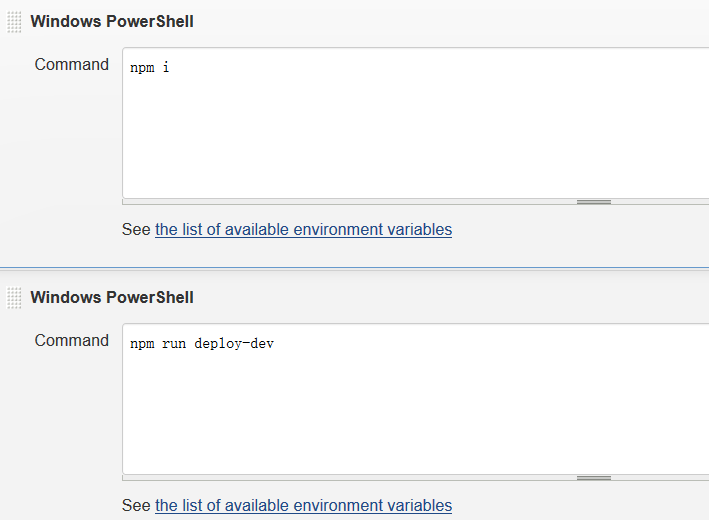Image resolution: width=709 pixels, height=520 pixels.
Task: Place cursor on the 'npm i' text
Action: [x=149, y=69]
